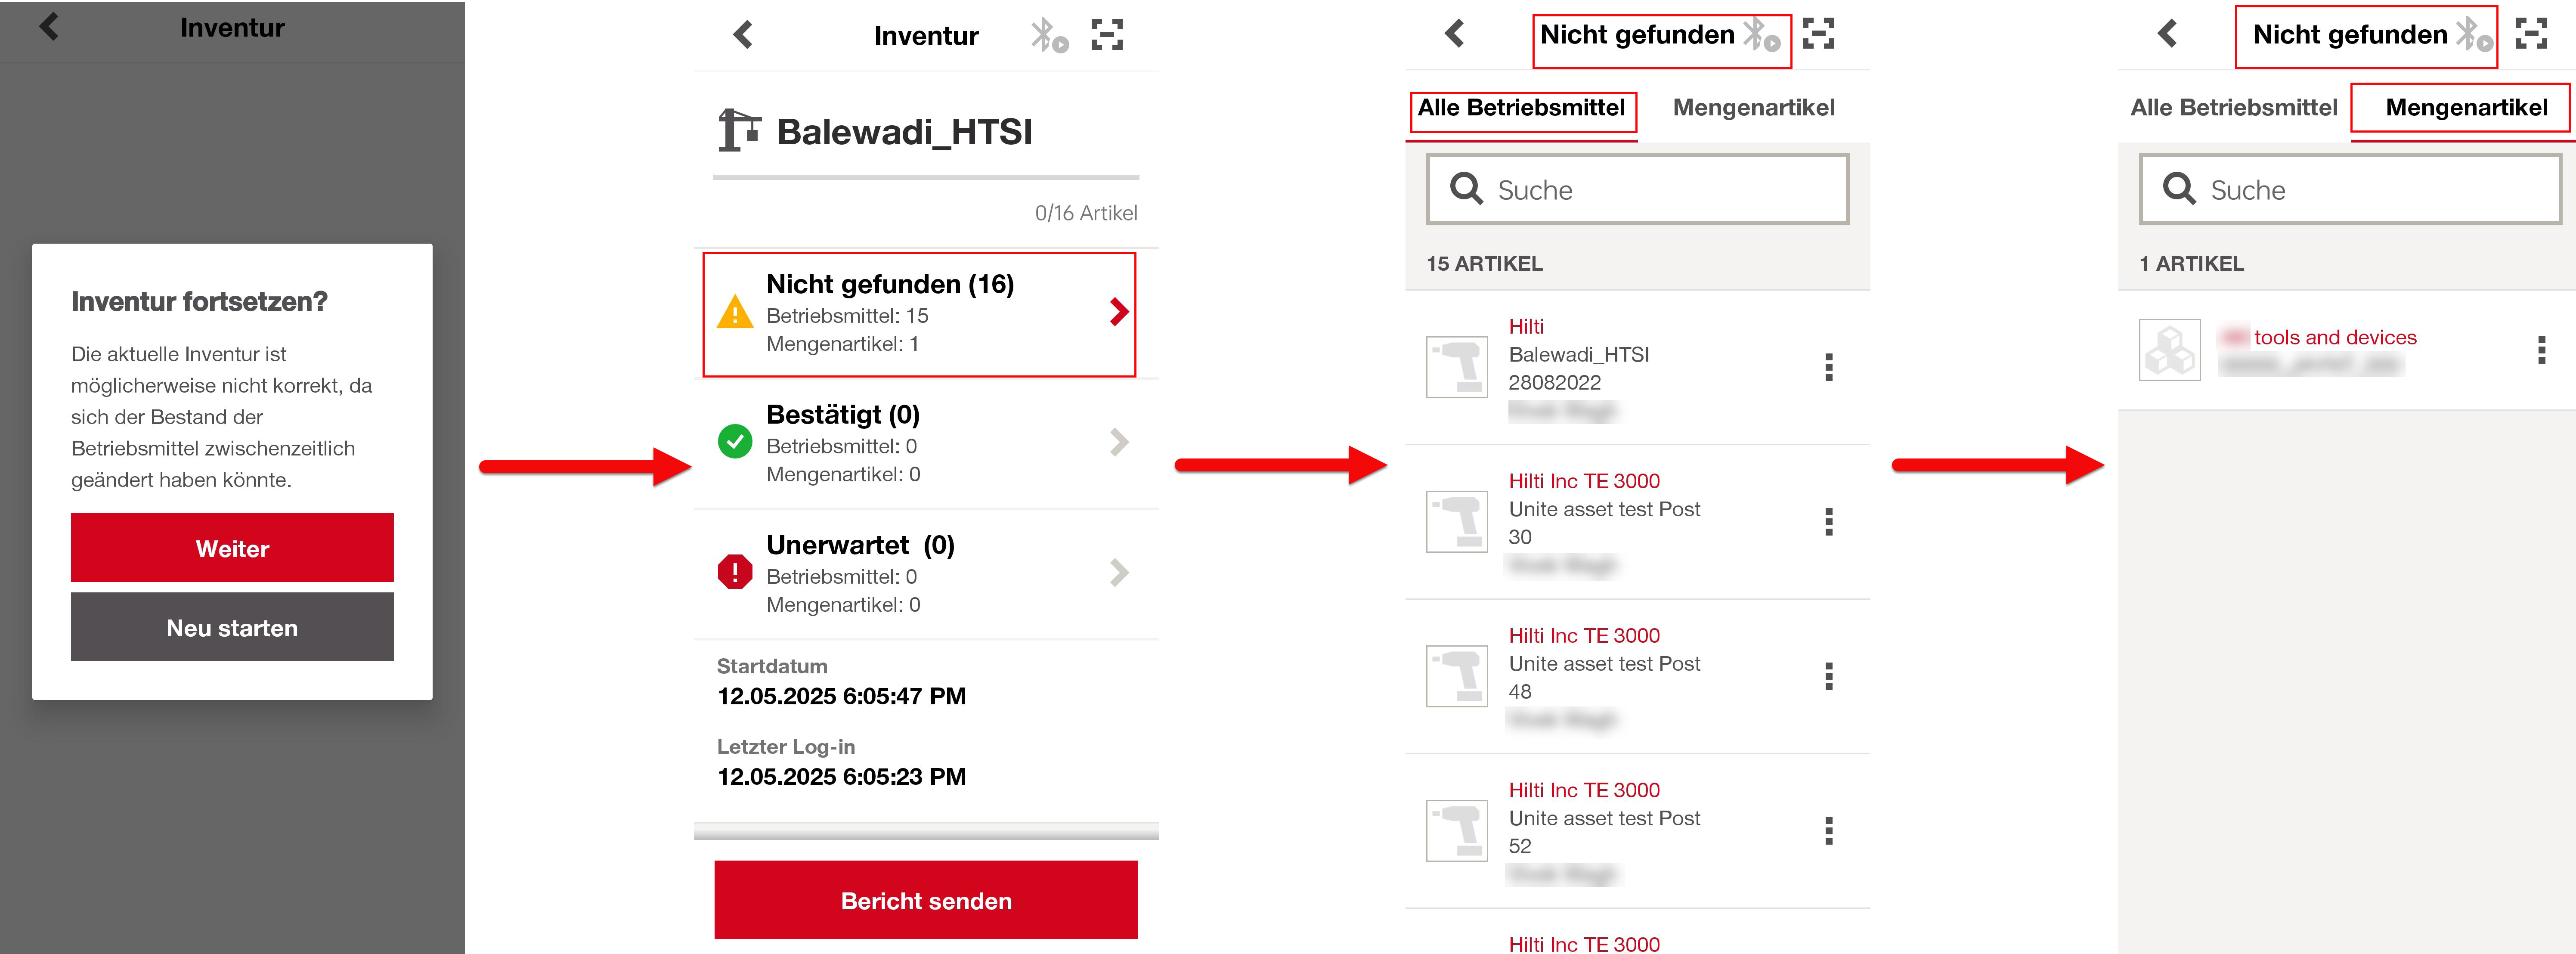The width and height of the screenshot is (2576, 954).
Task: Go back using the arrow on Balewadi_HTSI screen
Action: pyautogui.click(x=743, y=35)
